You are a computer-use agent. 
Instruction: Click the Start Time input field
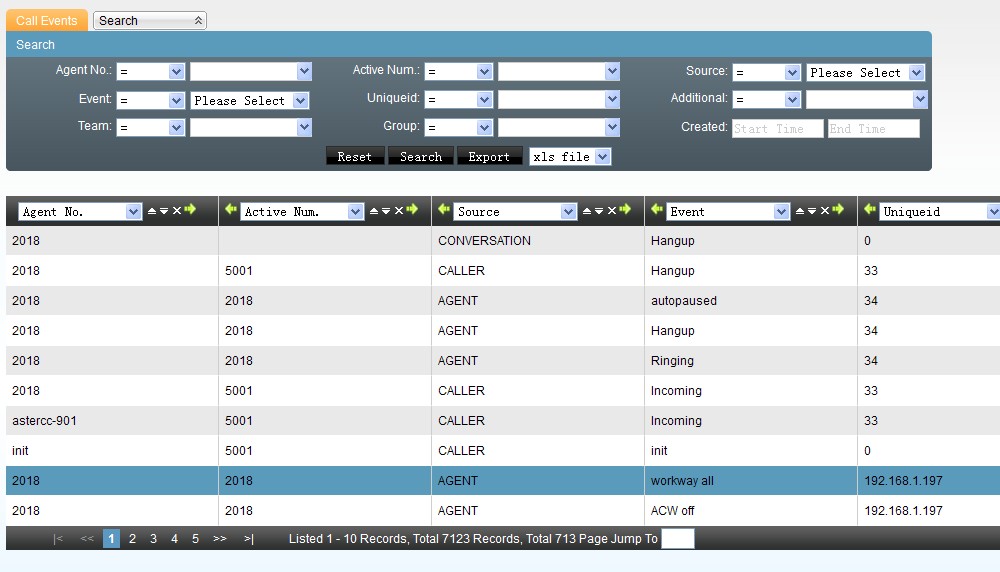[777, 128]
